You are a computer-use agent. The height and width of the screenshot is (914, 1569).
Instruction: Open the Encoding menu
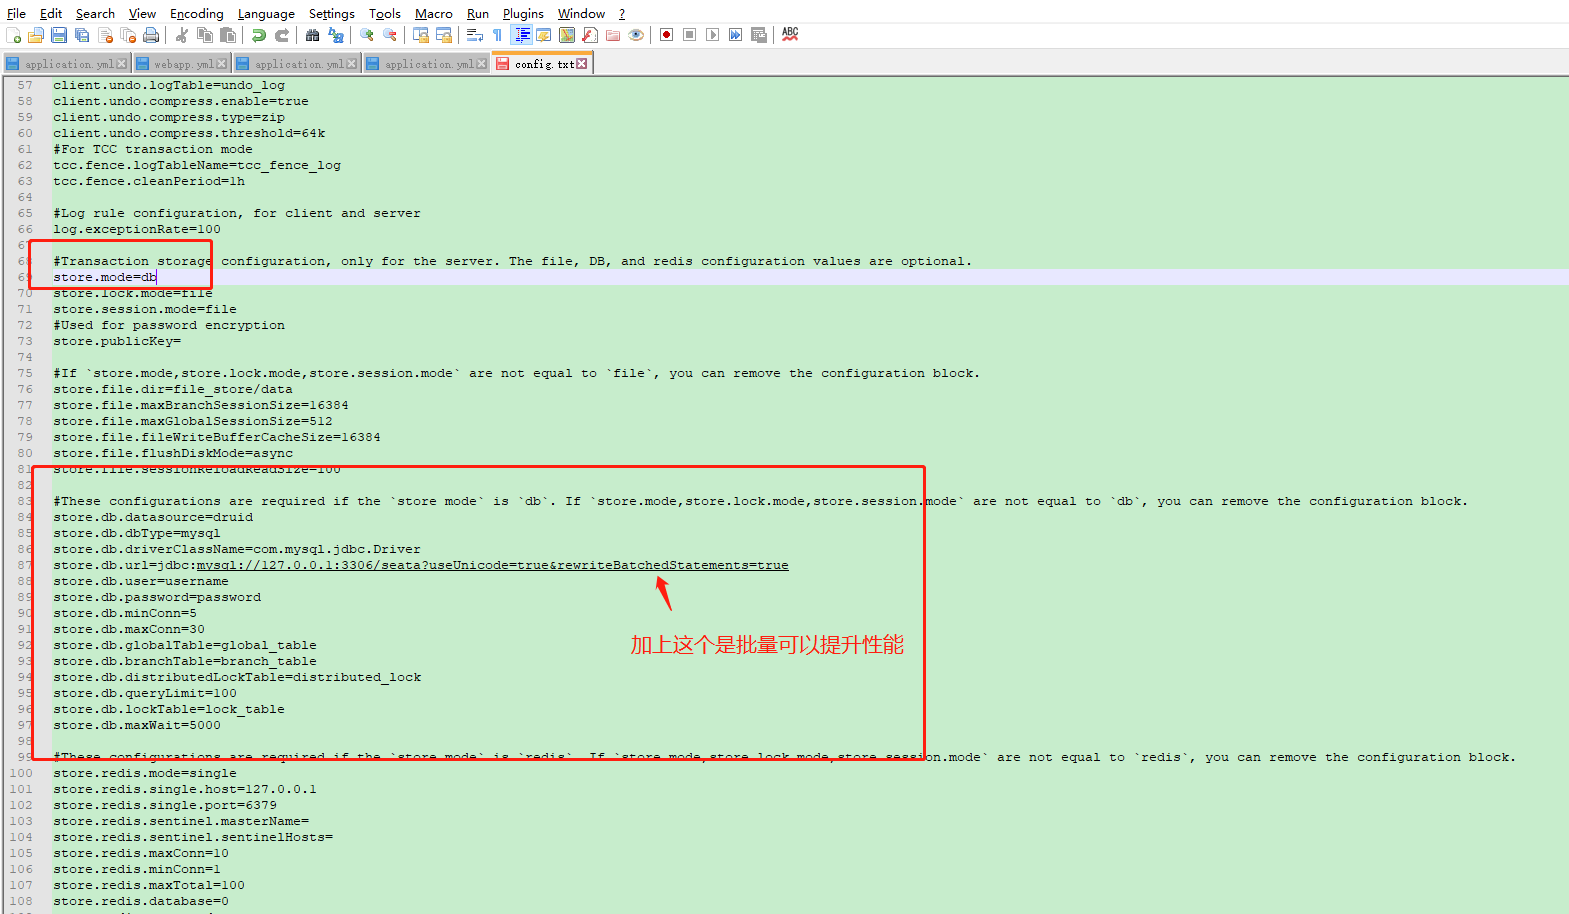197,14
